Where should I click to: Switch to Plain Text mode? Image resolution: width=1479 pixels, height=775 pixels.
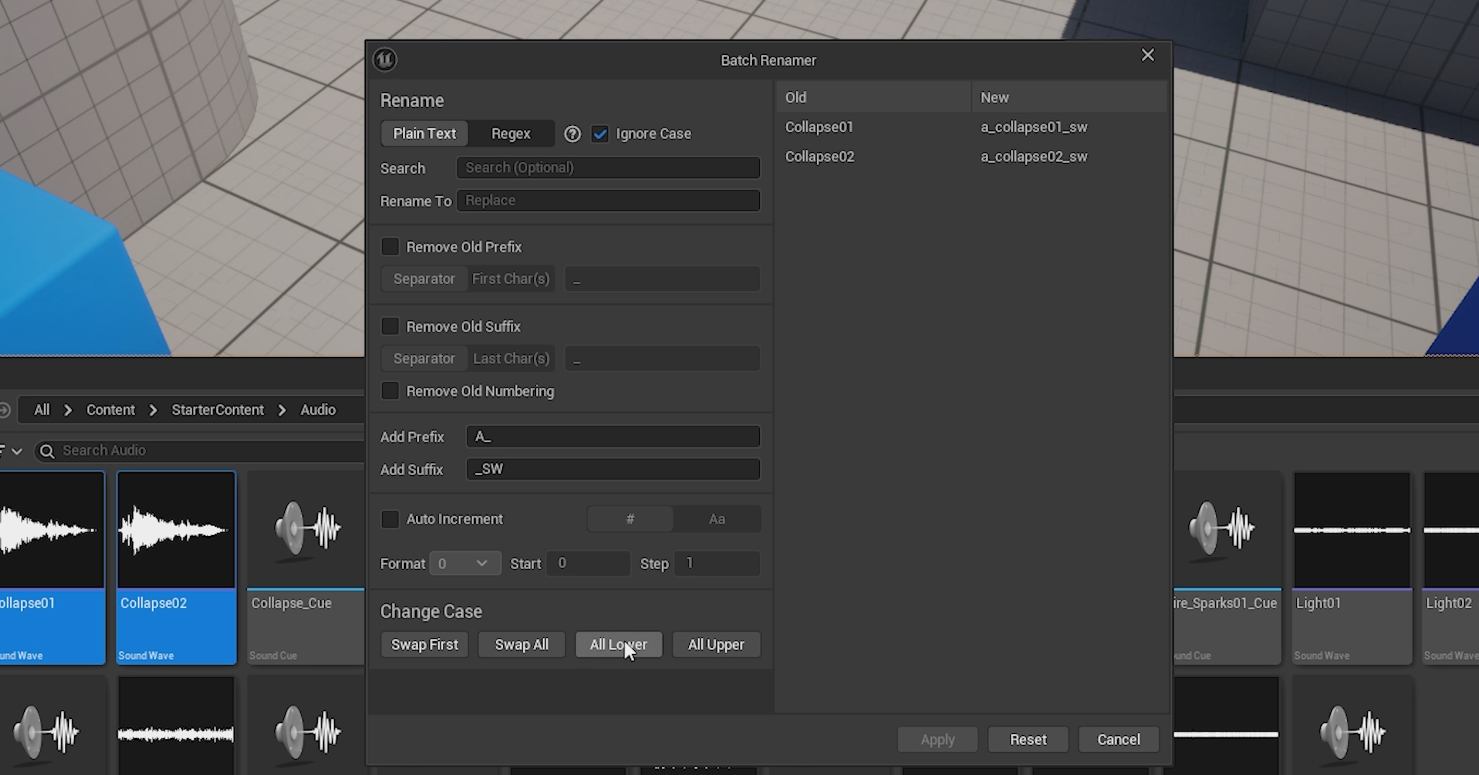tap(424, 134)
